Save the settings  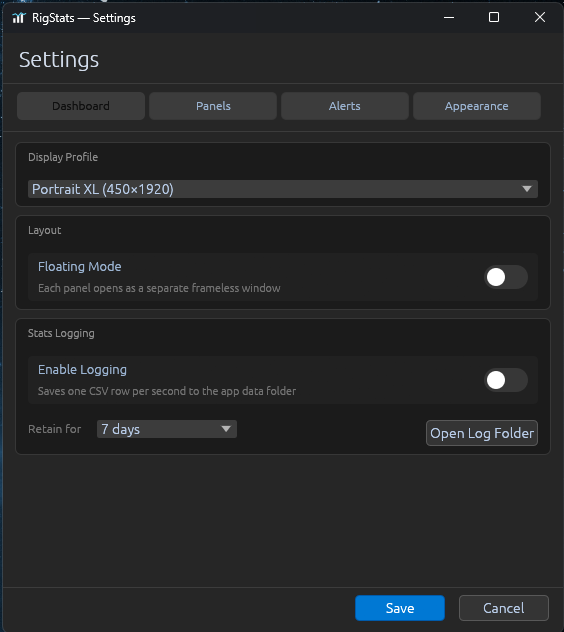click(x=400, y=608)
